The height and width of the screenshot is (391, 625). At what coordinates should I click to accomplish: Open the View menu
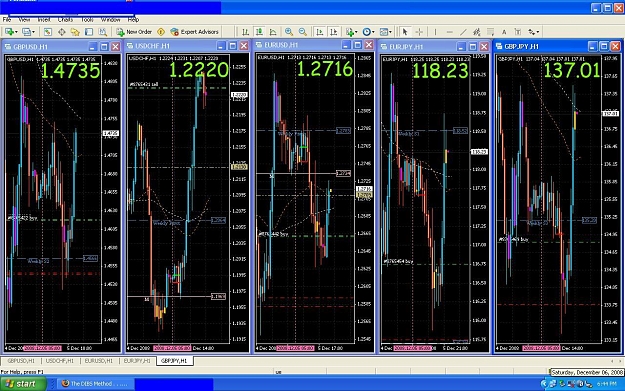(24, 20)
